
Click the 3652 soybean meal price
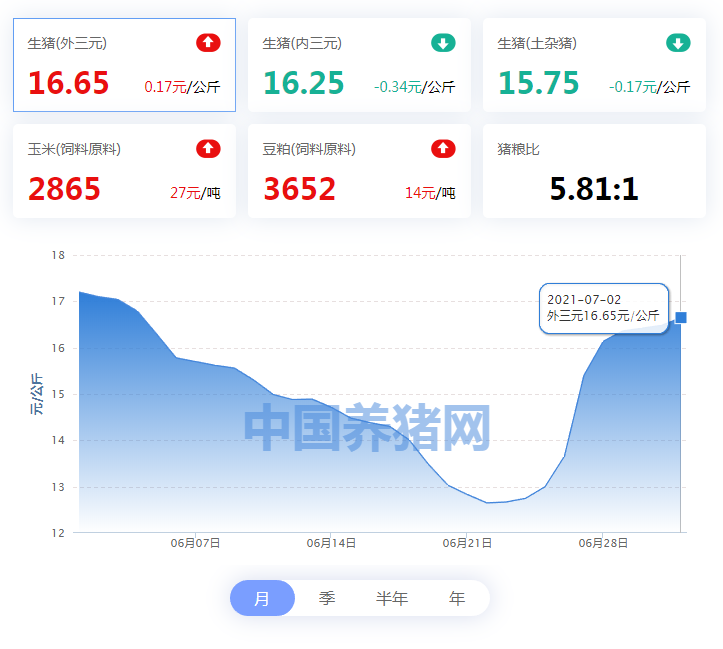pos(299,189)
